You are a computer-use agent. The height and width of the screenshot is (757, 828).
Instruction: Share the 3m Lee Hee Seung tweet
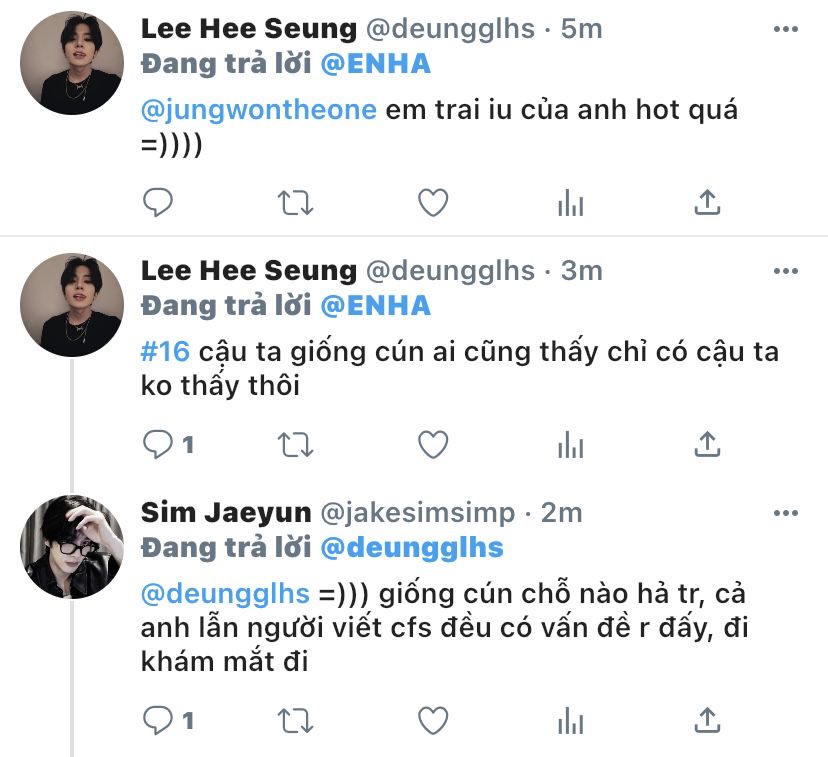tap(707, 444)
